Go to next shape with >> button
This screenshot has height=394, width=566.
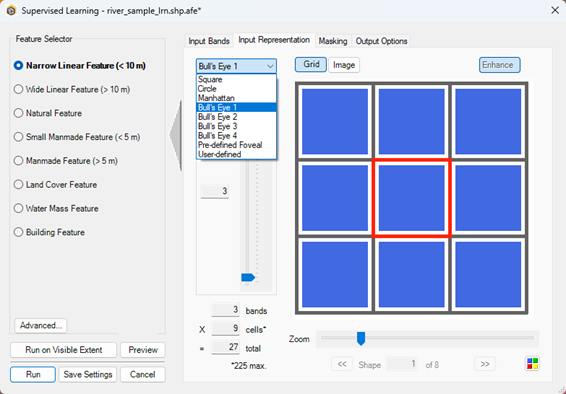coord(485,364)
